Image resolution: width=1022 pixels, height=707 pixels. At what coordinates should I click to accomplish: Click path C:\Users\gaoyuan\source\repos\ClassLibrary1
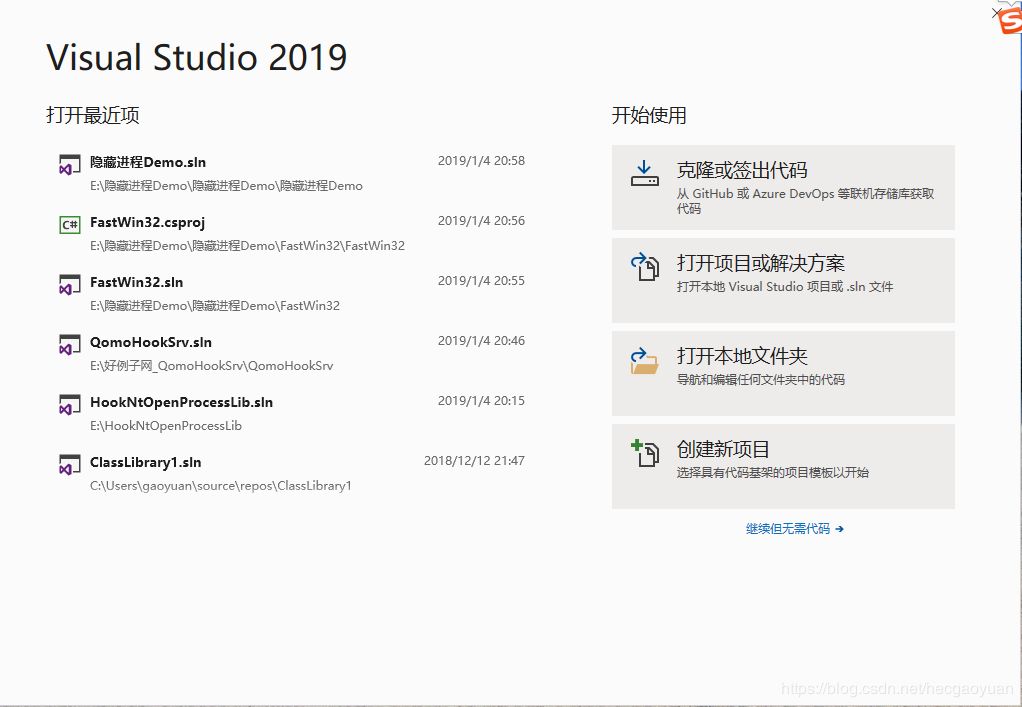[220, 485]
